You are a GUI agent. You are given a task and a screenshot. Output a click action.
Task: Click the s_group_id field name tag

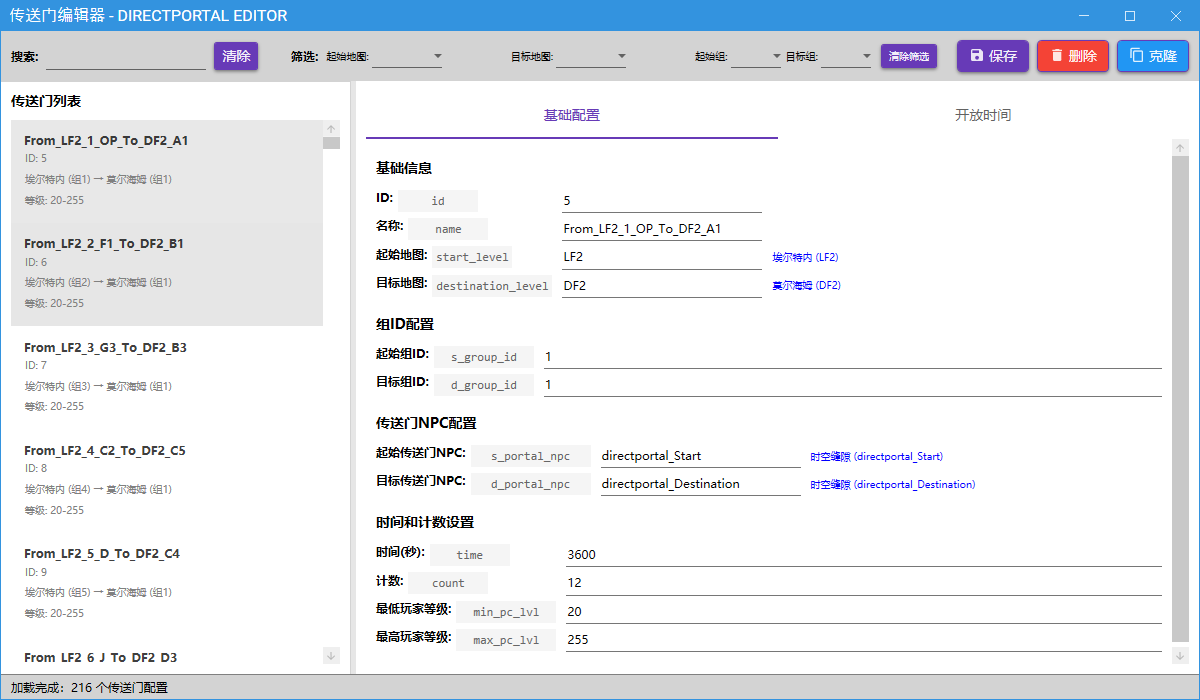point(484,357)
